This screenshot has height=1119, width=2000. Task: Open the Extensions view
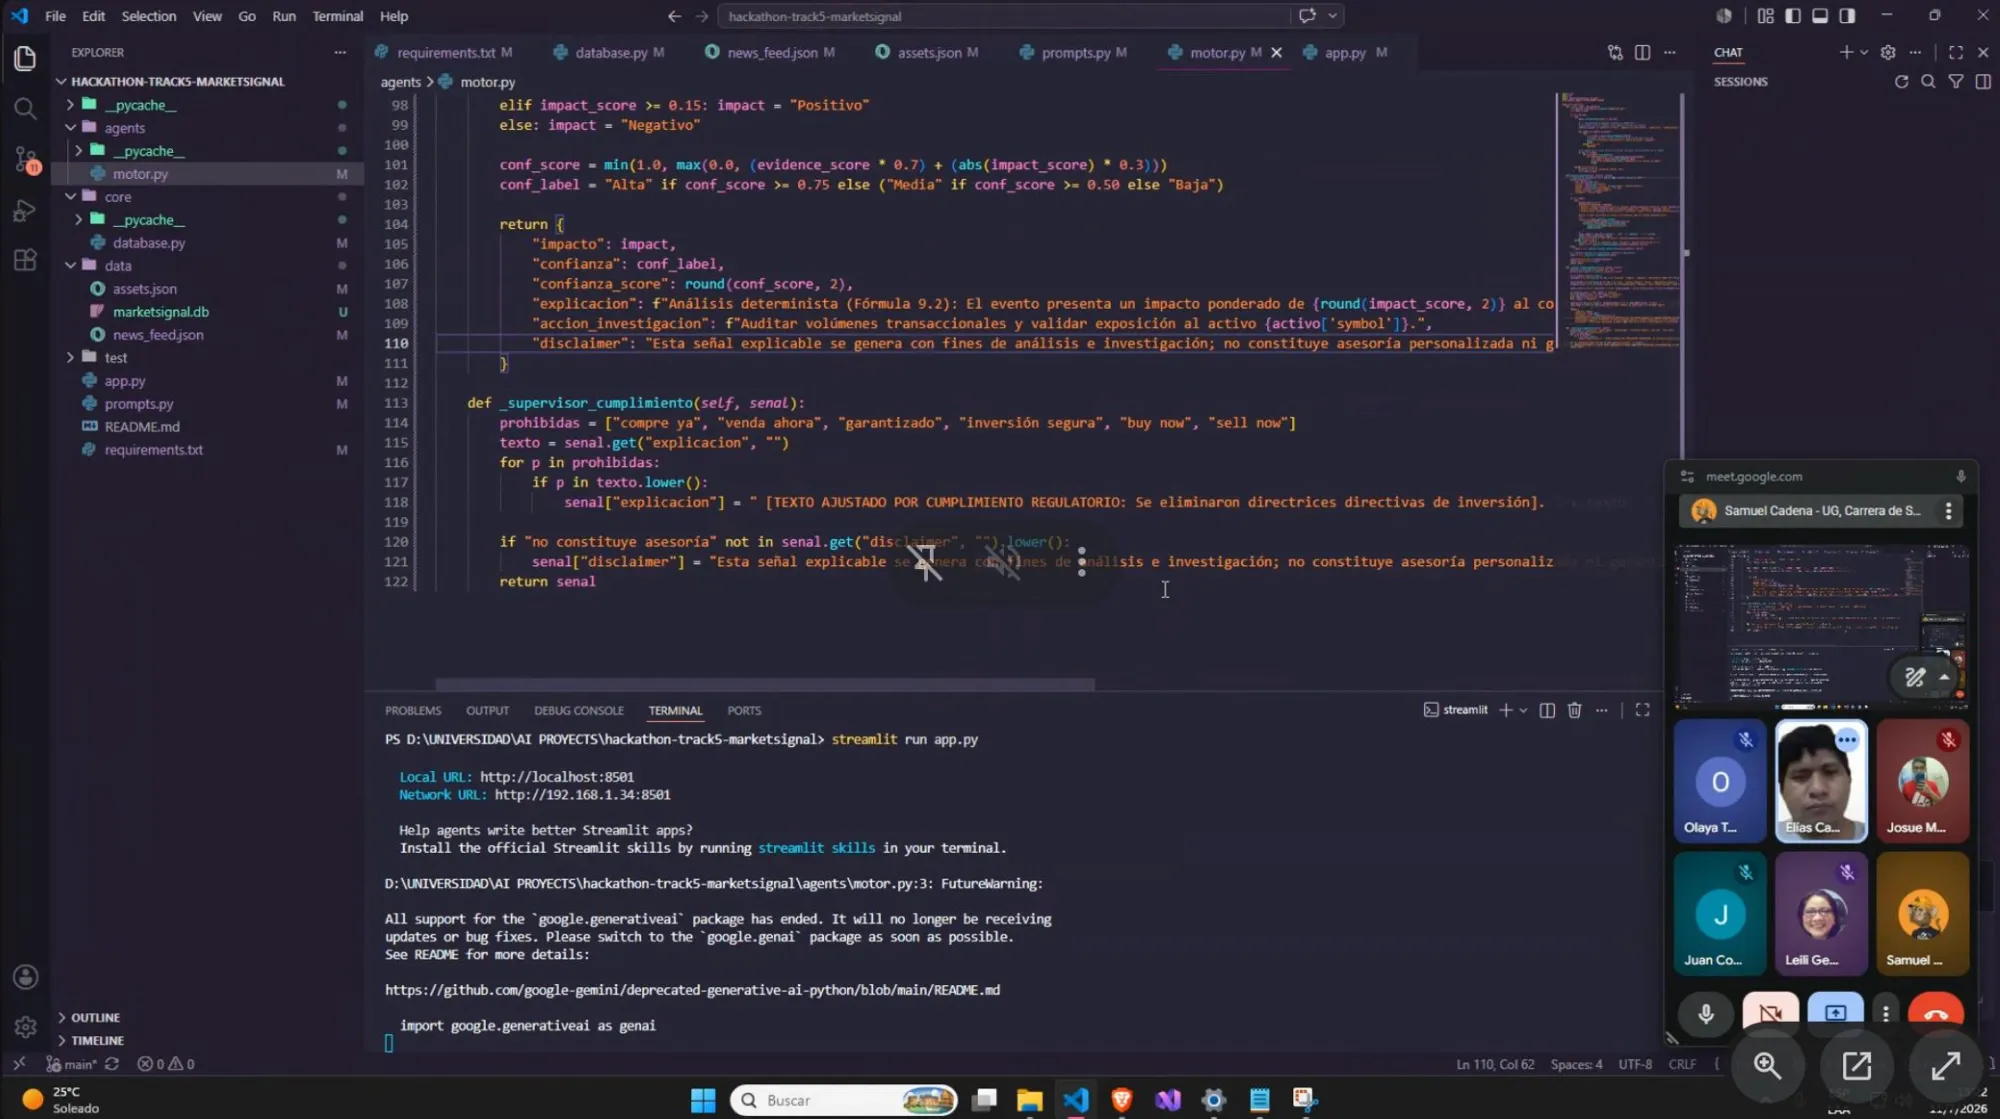point(25,261)
